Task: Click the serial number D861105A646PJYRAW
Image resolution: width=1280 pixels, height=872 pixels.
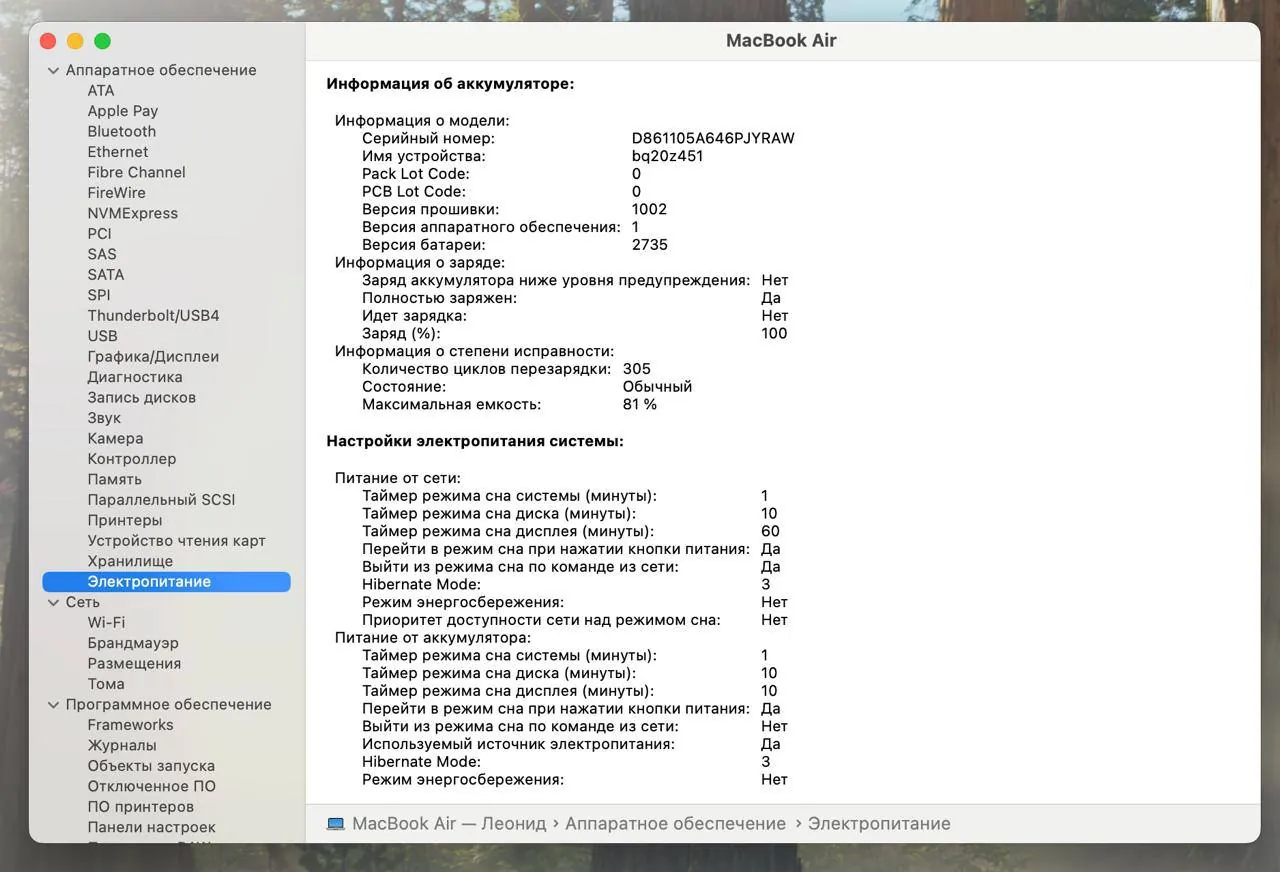Action: [x=713, y=138]
